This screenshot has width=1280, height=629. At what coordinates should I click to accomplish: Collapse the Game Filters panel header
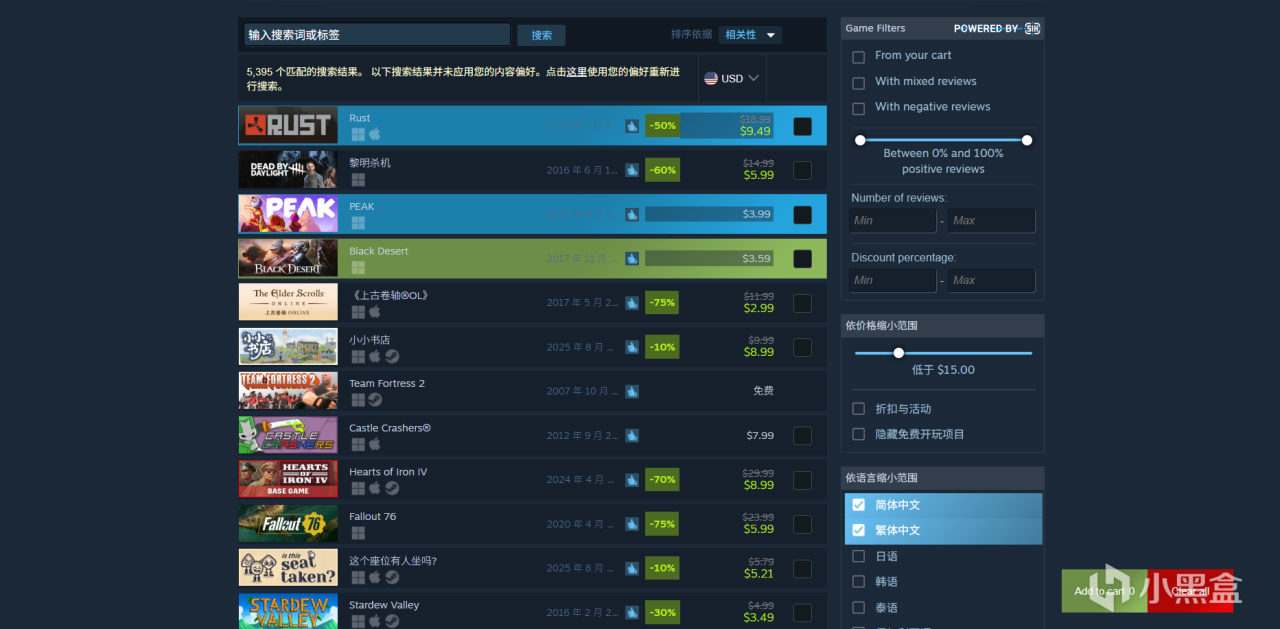(944, 28)
